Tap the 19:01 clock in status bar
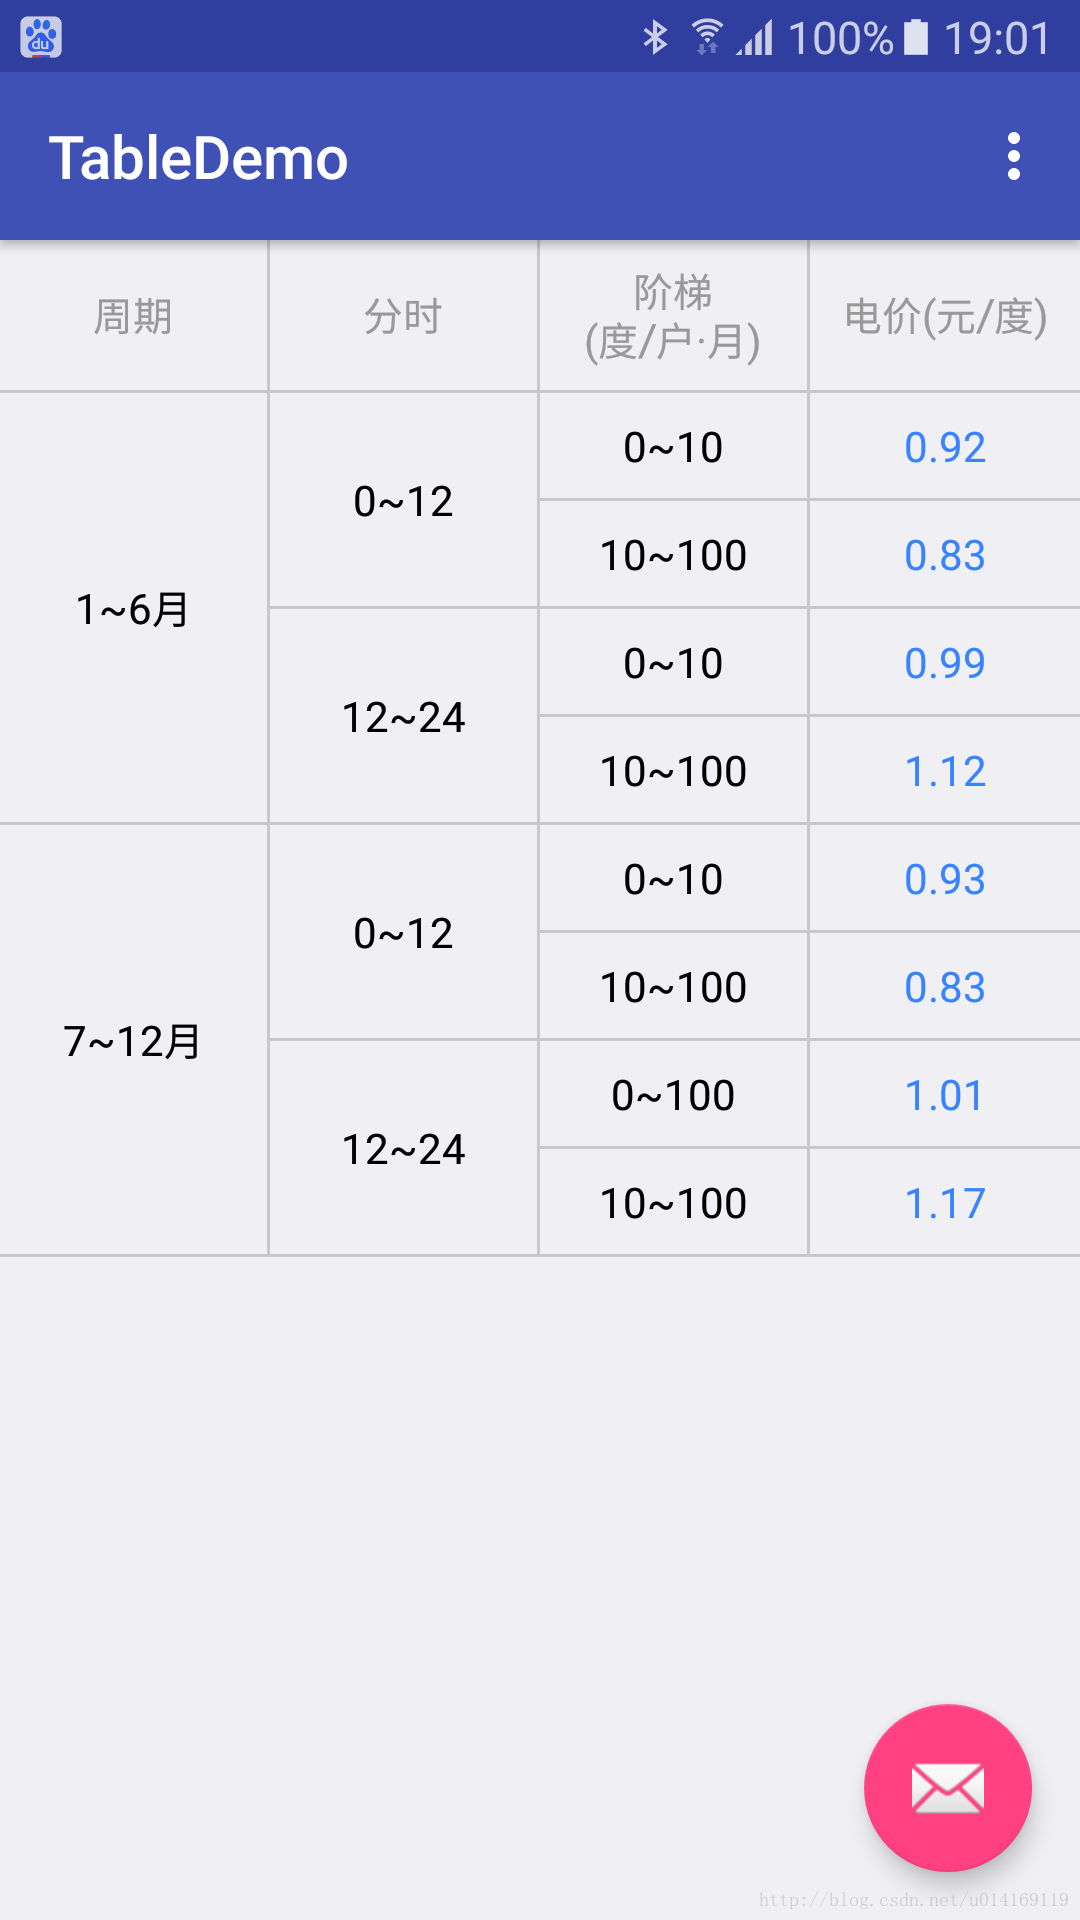This screenshot has height=1920, width=1080. click(x=997, y=38)
